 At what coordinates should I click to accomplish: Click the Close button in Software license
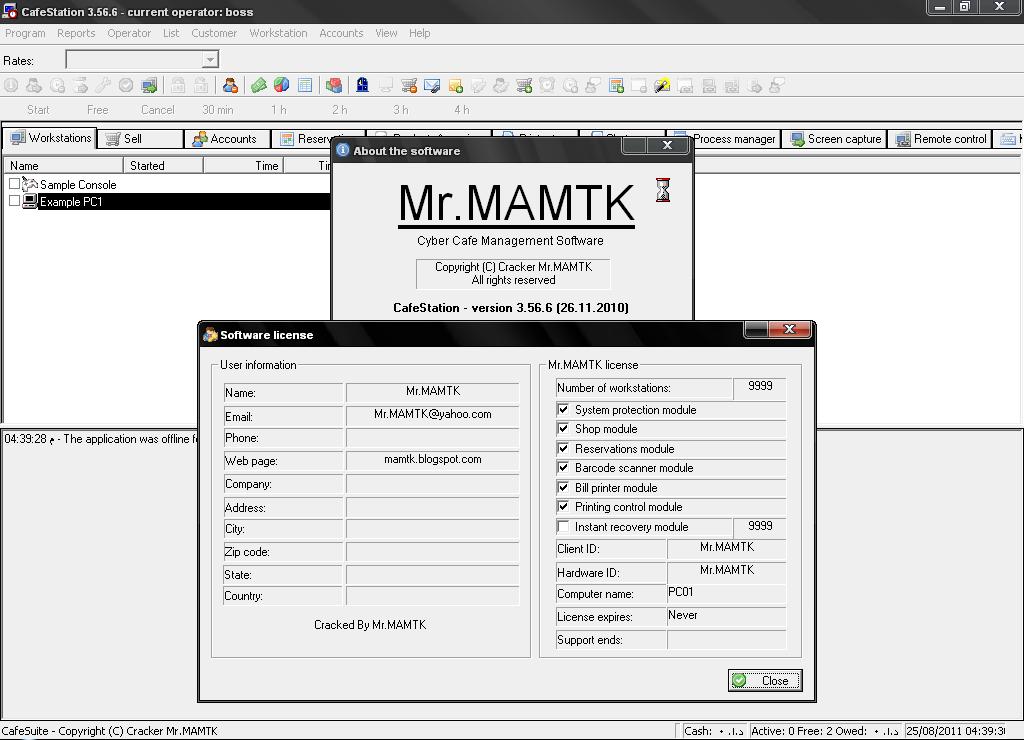pyautogui.click(x=764, y=680)
